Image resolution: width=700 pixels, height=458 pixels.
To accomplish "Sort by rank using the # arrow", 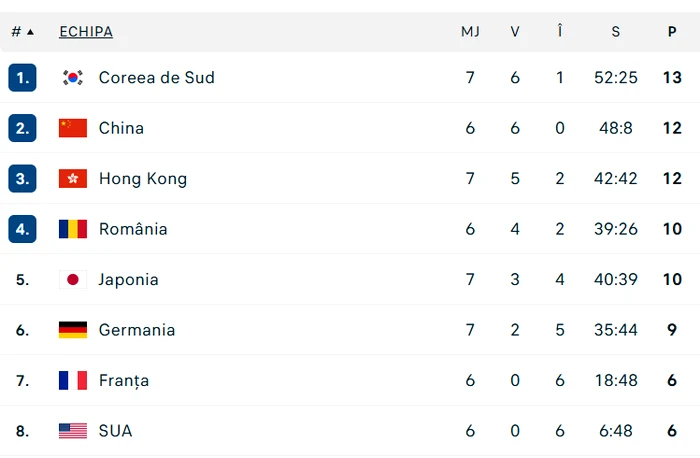I will coord(23,32).
